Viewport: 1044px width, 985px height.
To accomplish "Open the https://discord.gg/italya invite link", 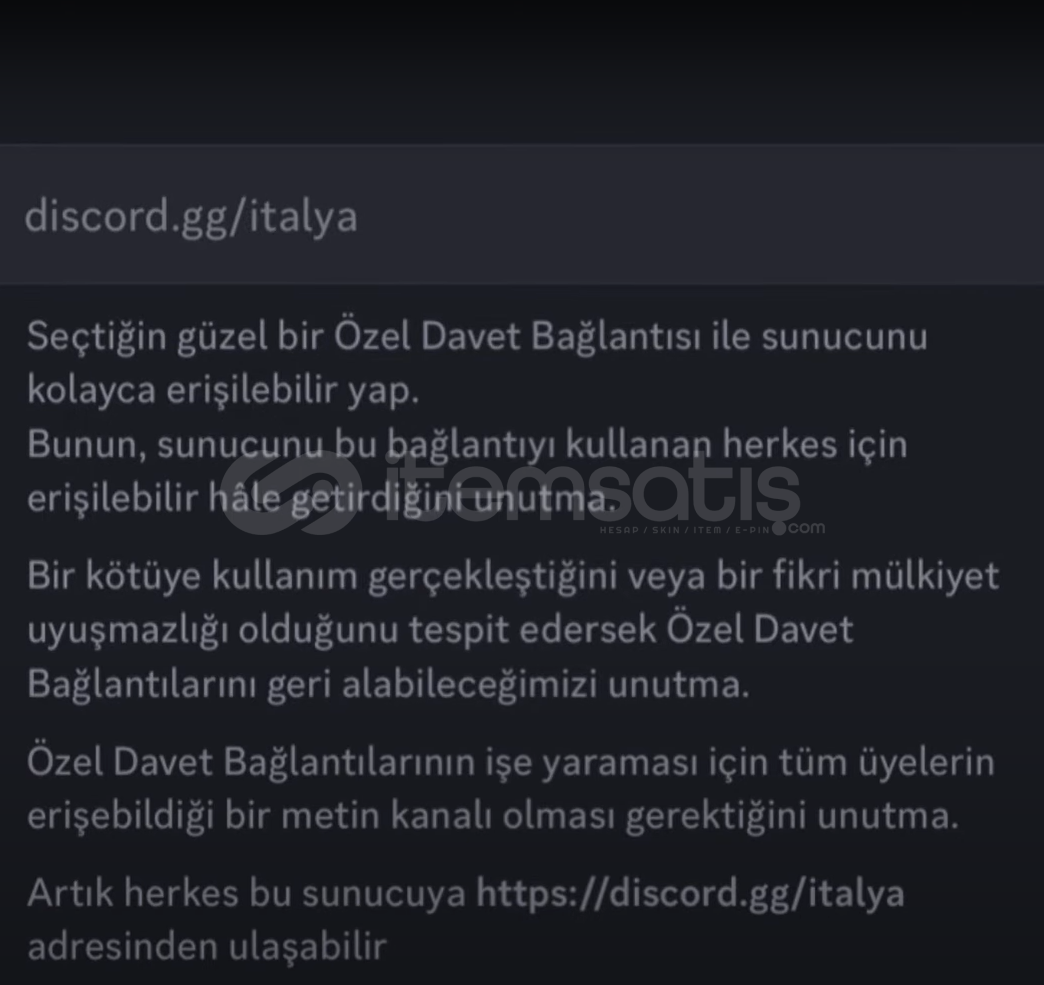I will (690, 894).
